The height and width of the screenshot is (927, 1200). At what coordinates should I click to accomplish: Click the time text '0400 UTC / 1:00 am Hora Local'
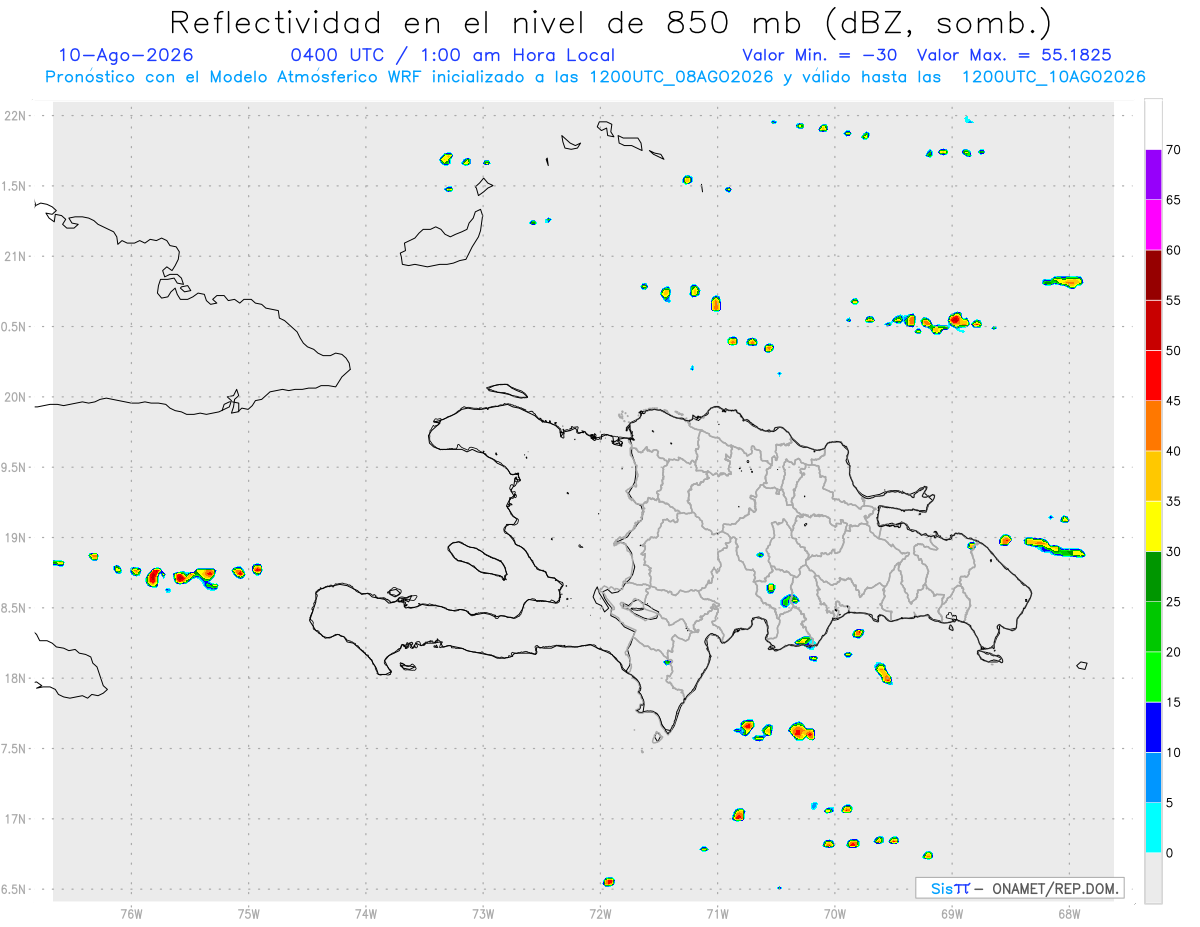452,55
